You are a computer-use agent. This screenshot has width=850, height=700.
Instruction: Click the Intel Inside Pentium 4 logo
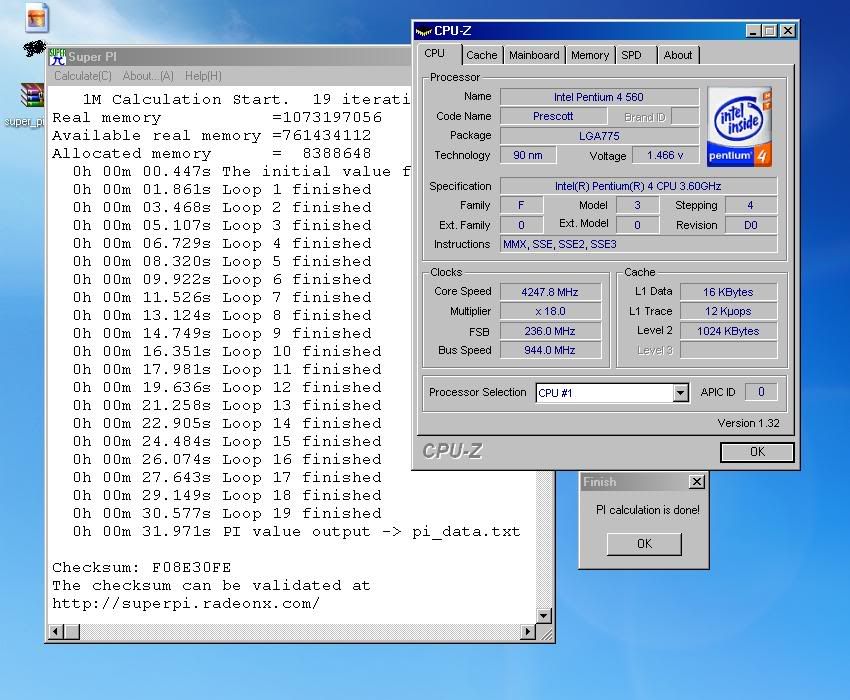point(739,126)
